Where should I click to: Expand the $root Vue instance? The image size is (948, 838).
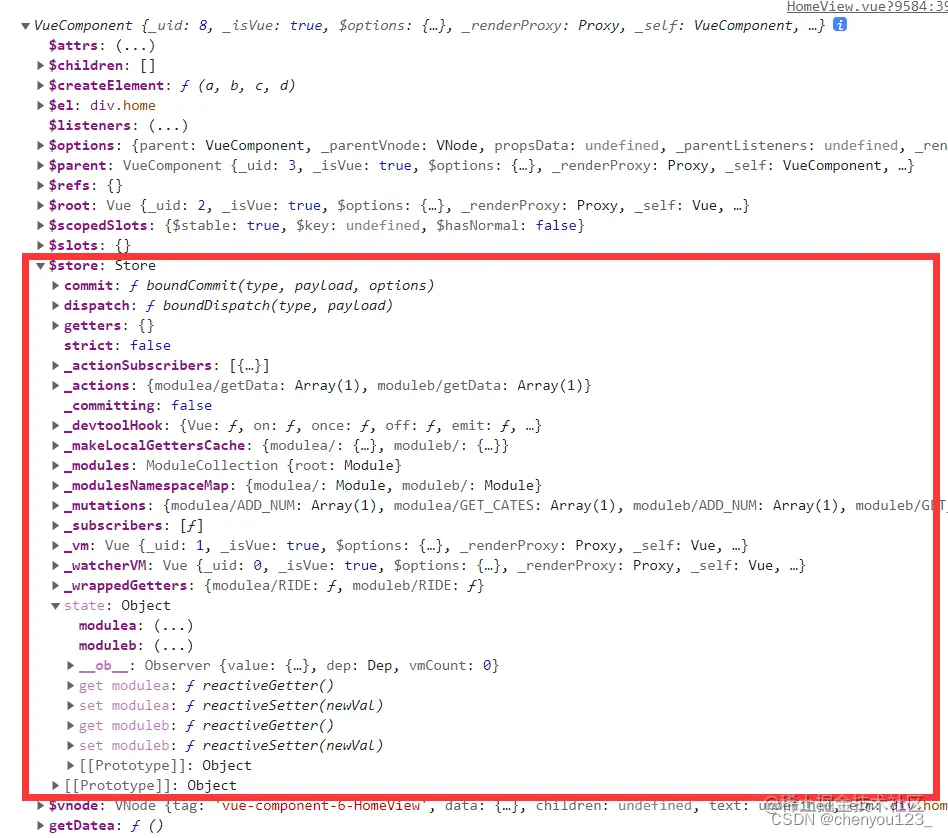click(x=41, y=206)
